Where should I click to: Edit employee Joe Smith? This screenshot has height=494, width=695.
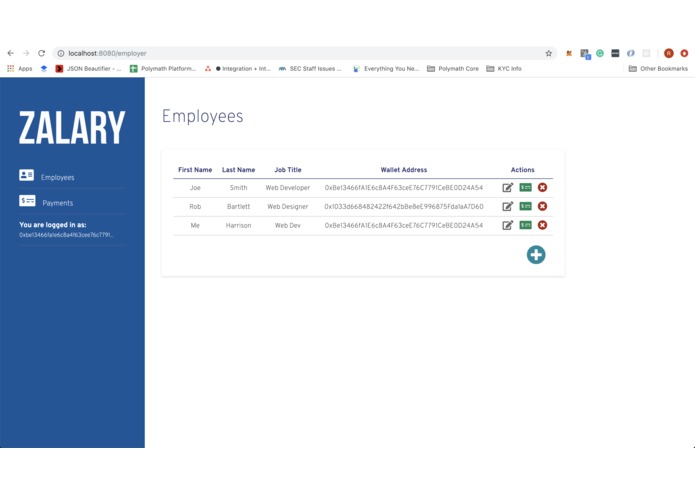(508, 187)
